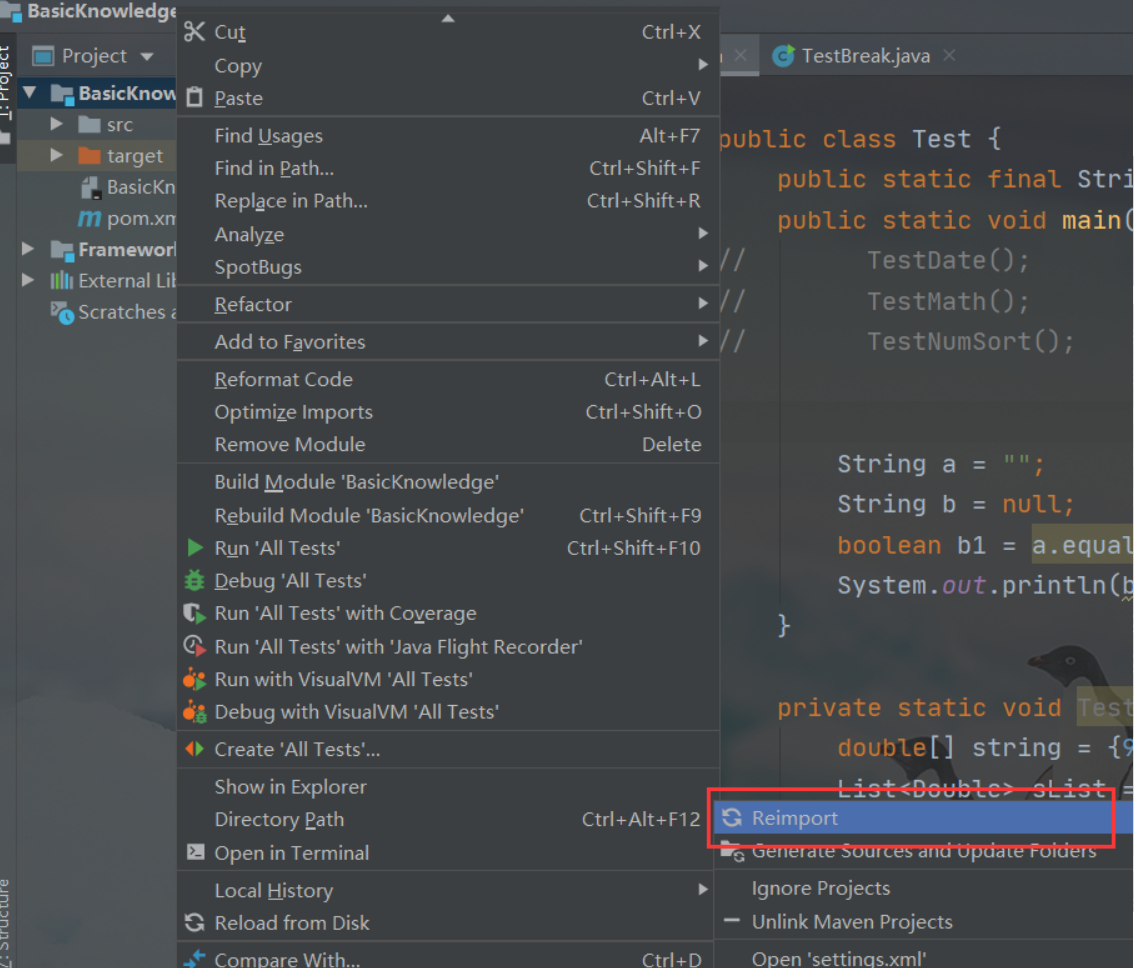Click the Run with VisualVM icon
The width and height of the screenshot is (1134, 968).
[x=195, y=679]
